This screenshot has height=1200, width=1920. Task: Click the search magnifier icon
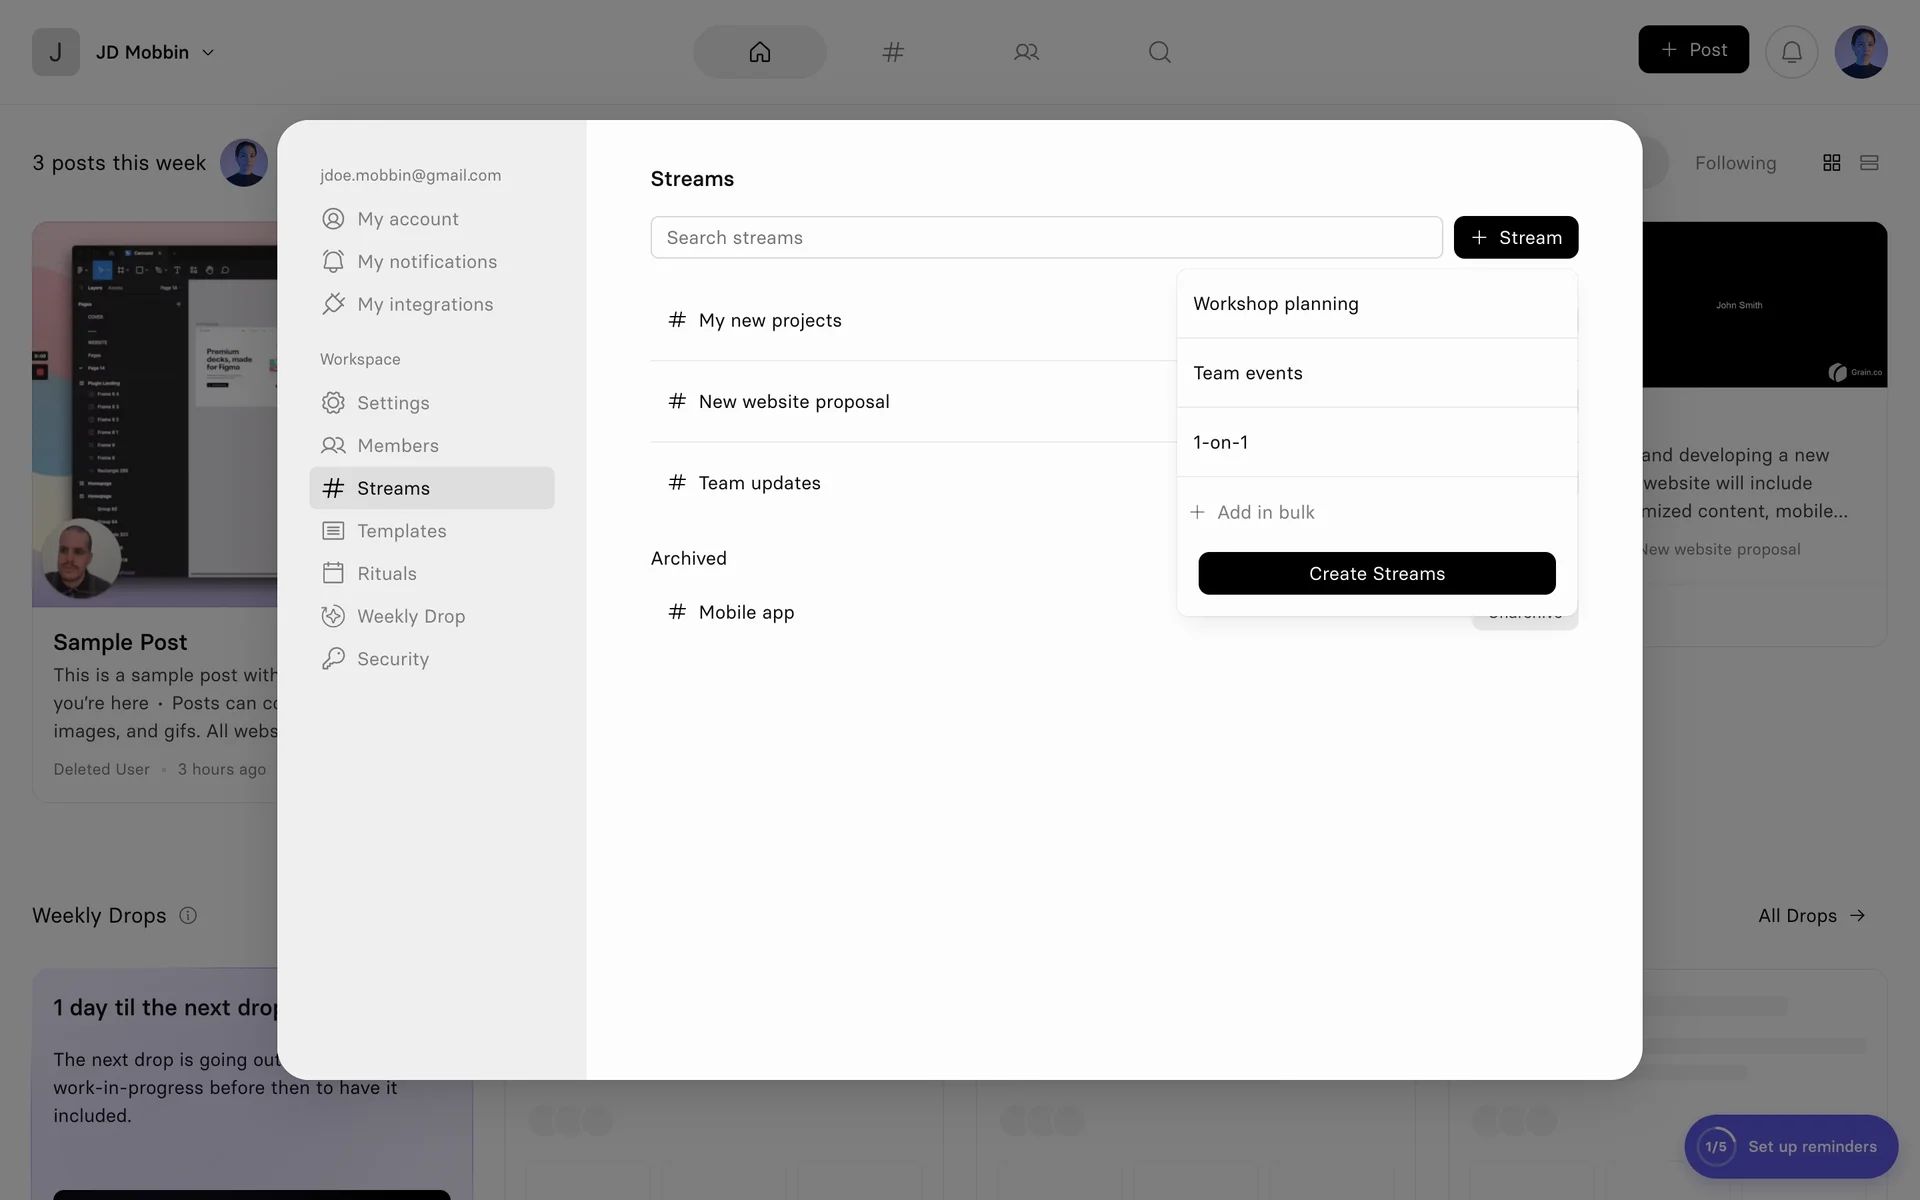pos(1159,52)
